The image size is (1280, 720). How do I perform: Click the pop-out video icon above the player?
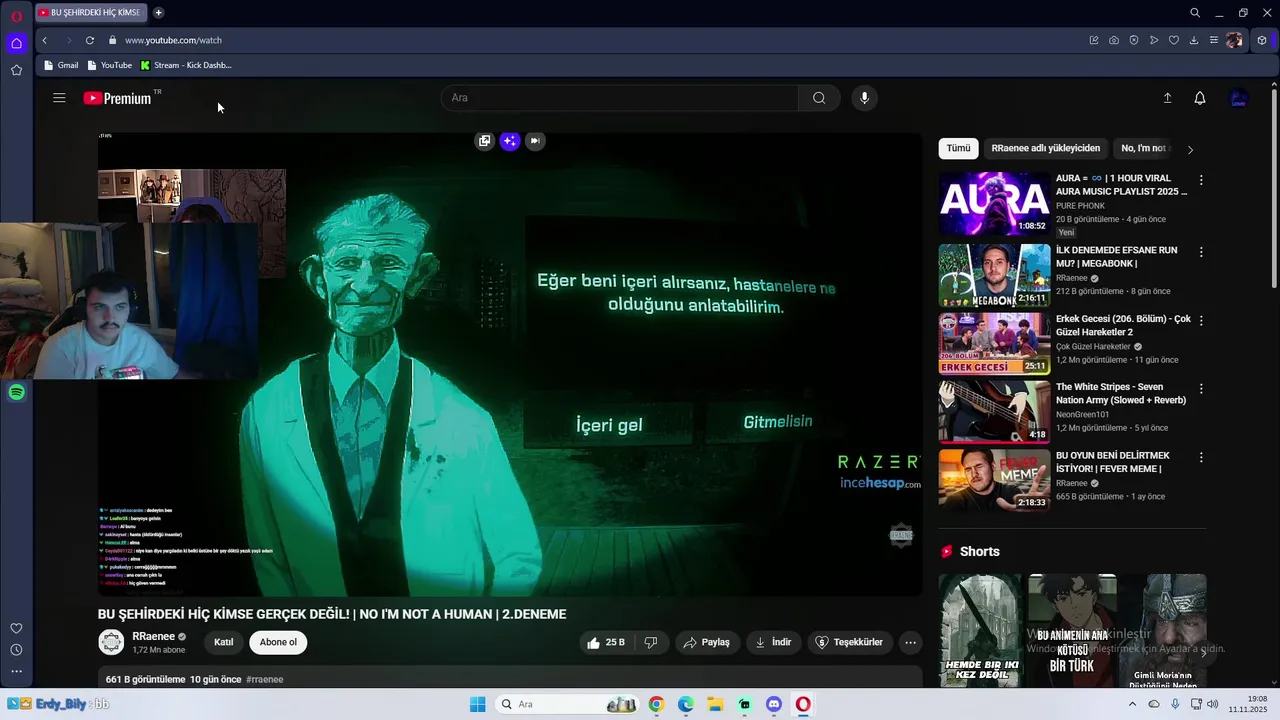[x=485, y=141]
